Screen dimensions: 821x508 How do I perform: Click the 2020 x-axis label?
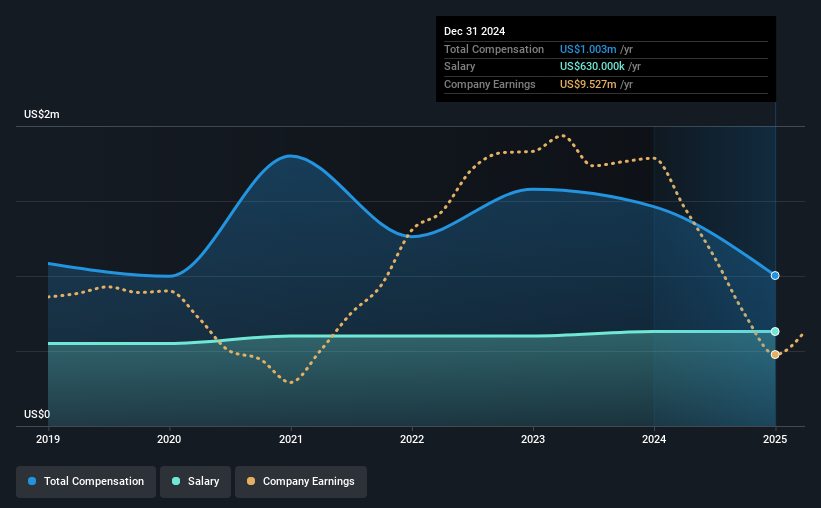[169, 439]
